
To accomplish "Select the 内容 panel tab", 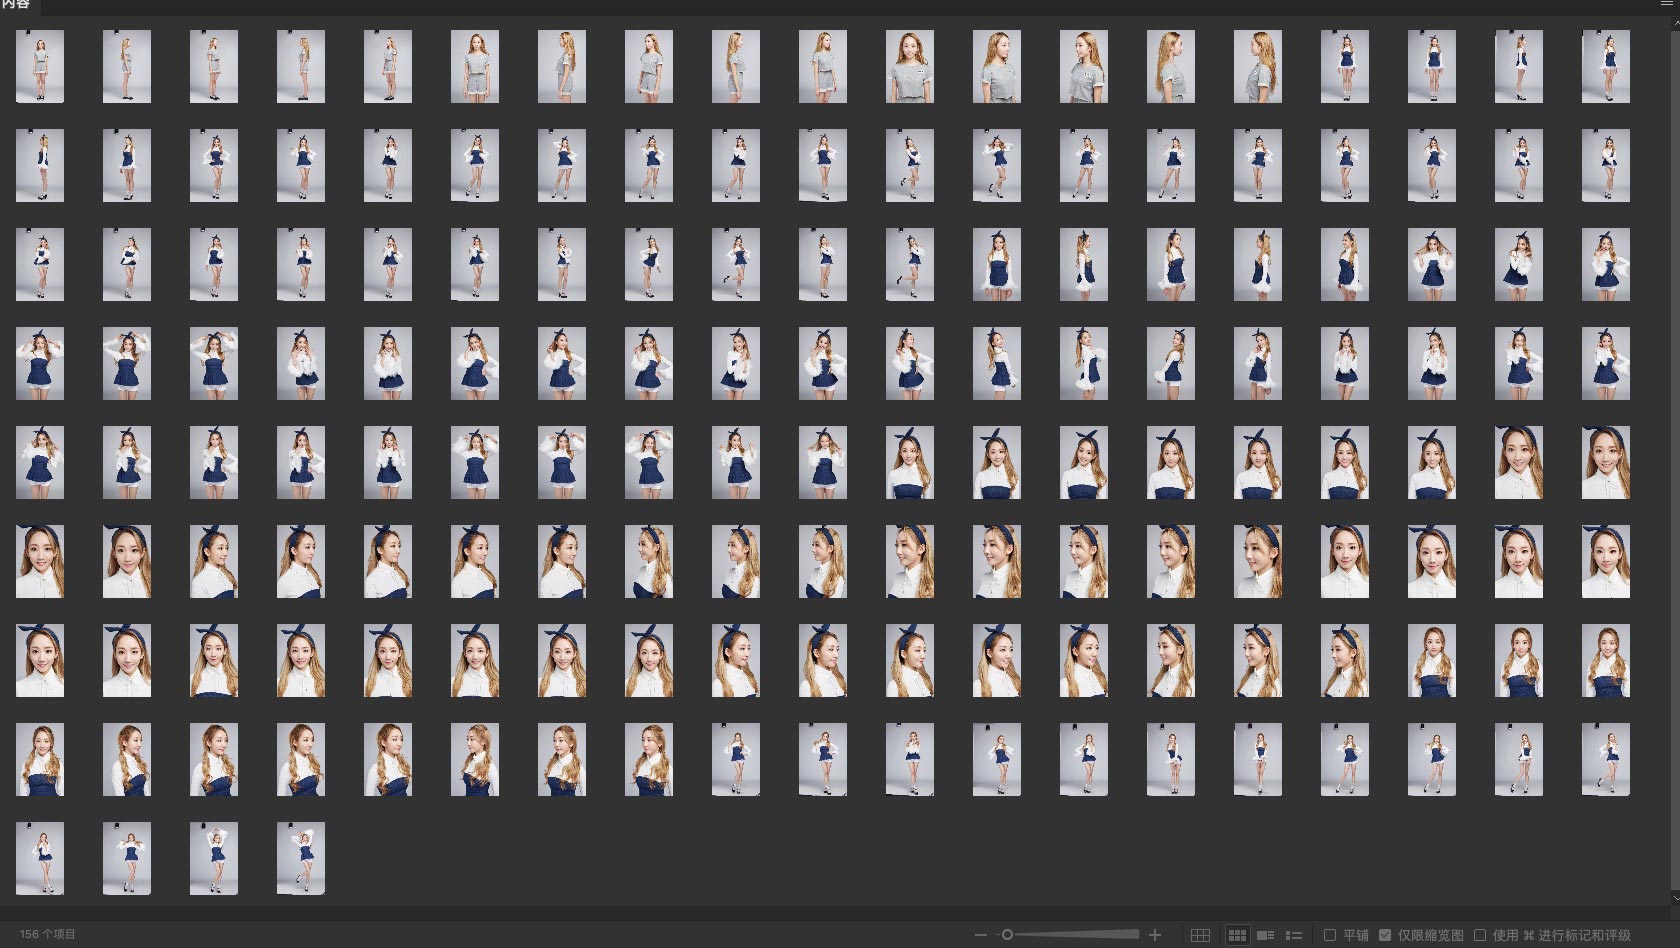I will 16,5.
